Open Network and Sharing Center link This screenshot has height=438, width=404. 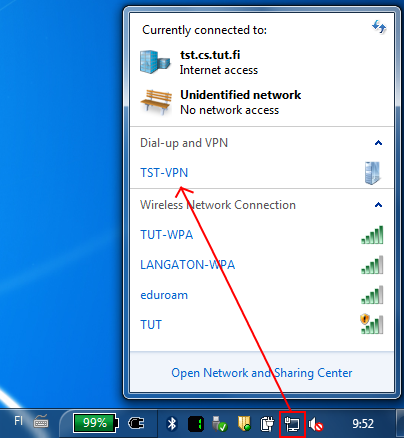pyautogui.click(x=262, y=373)
